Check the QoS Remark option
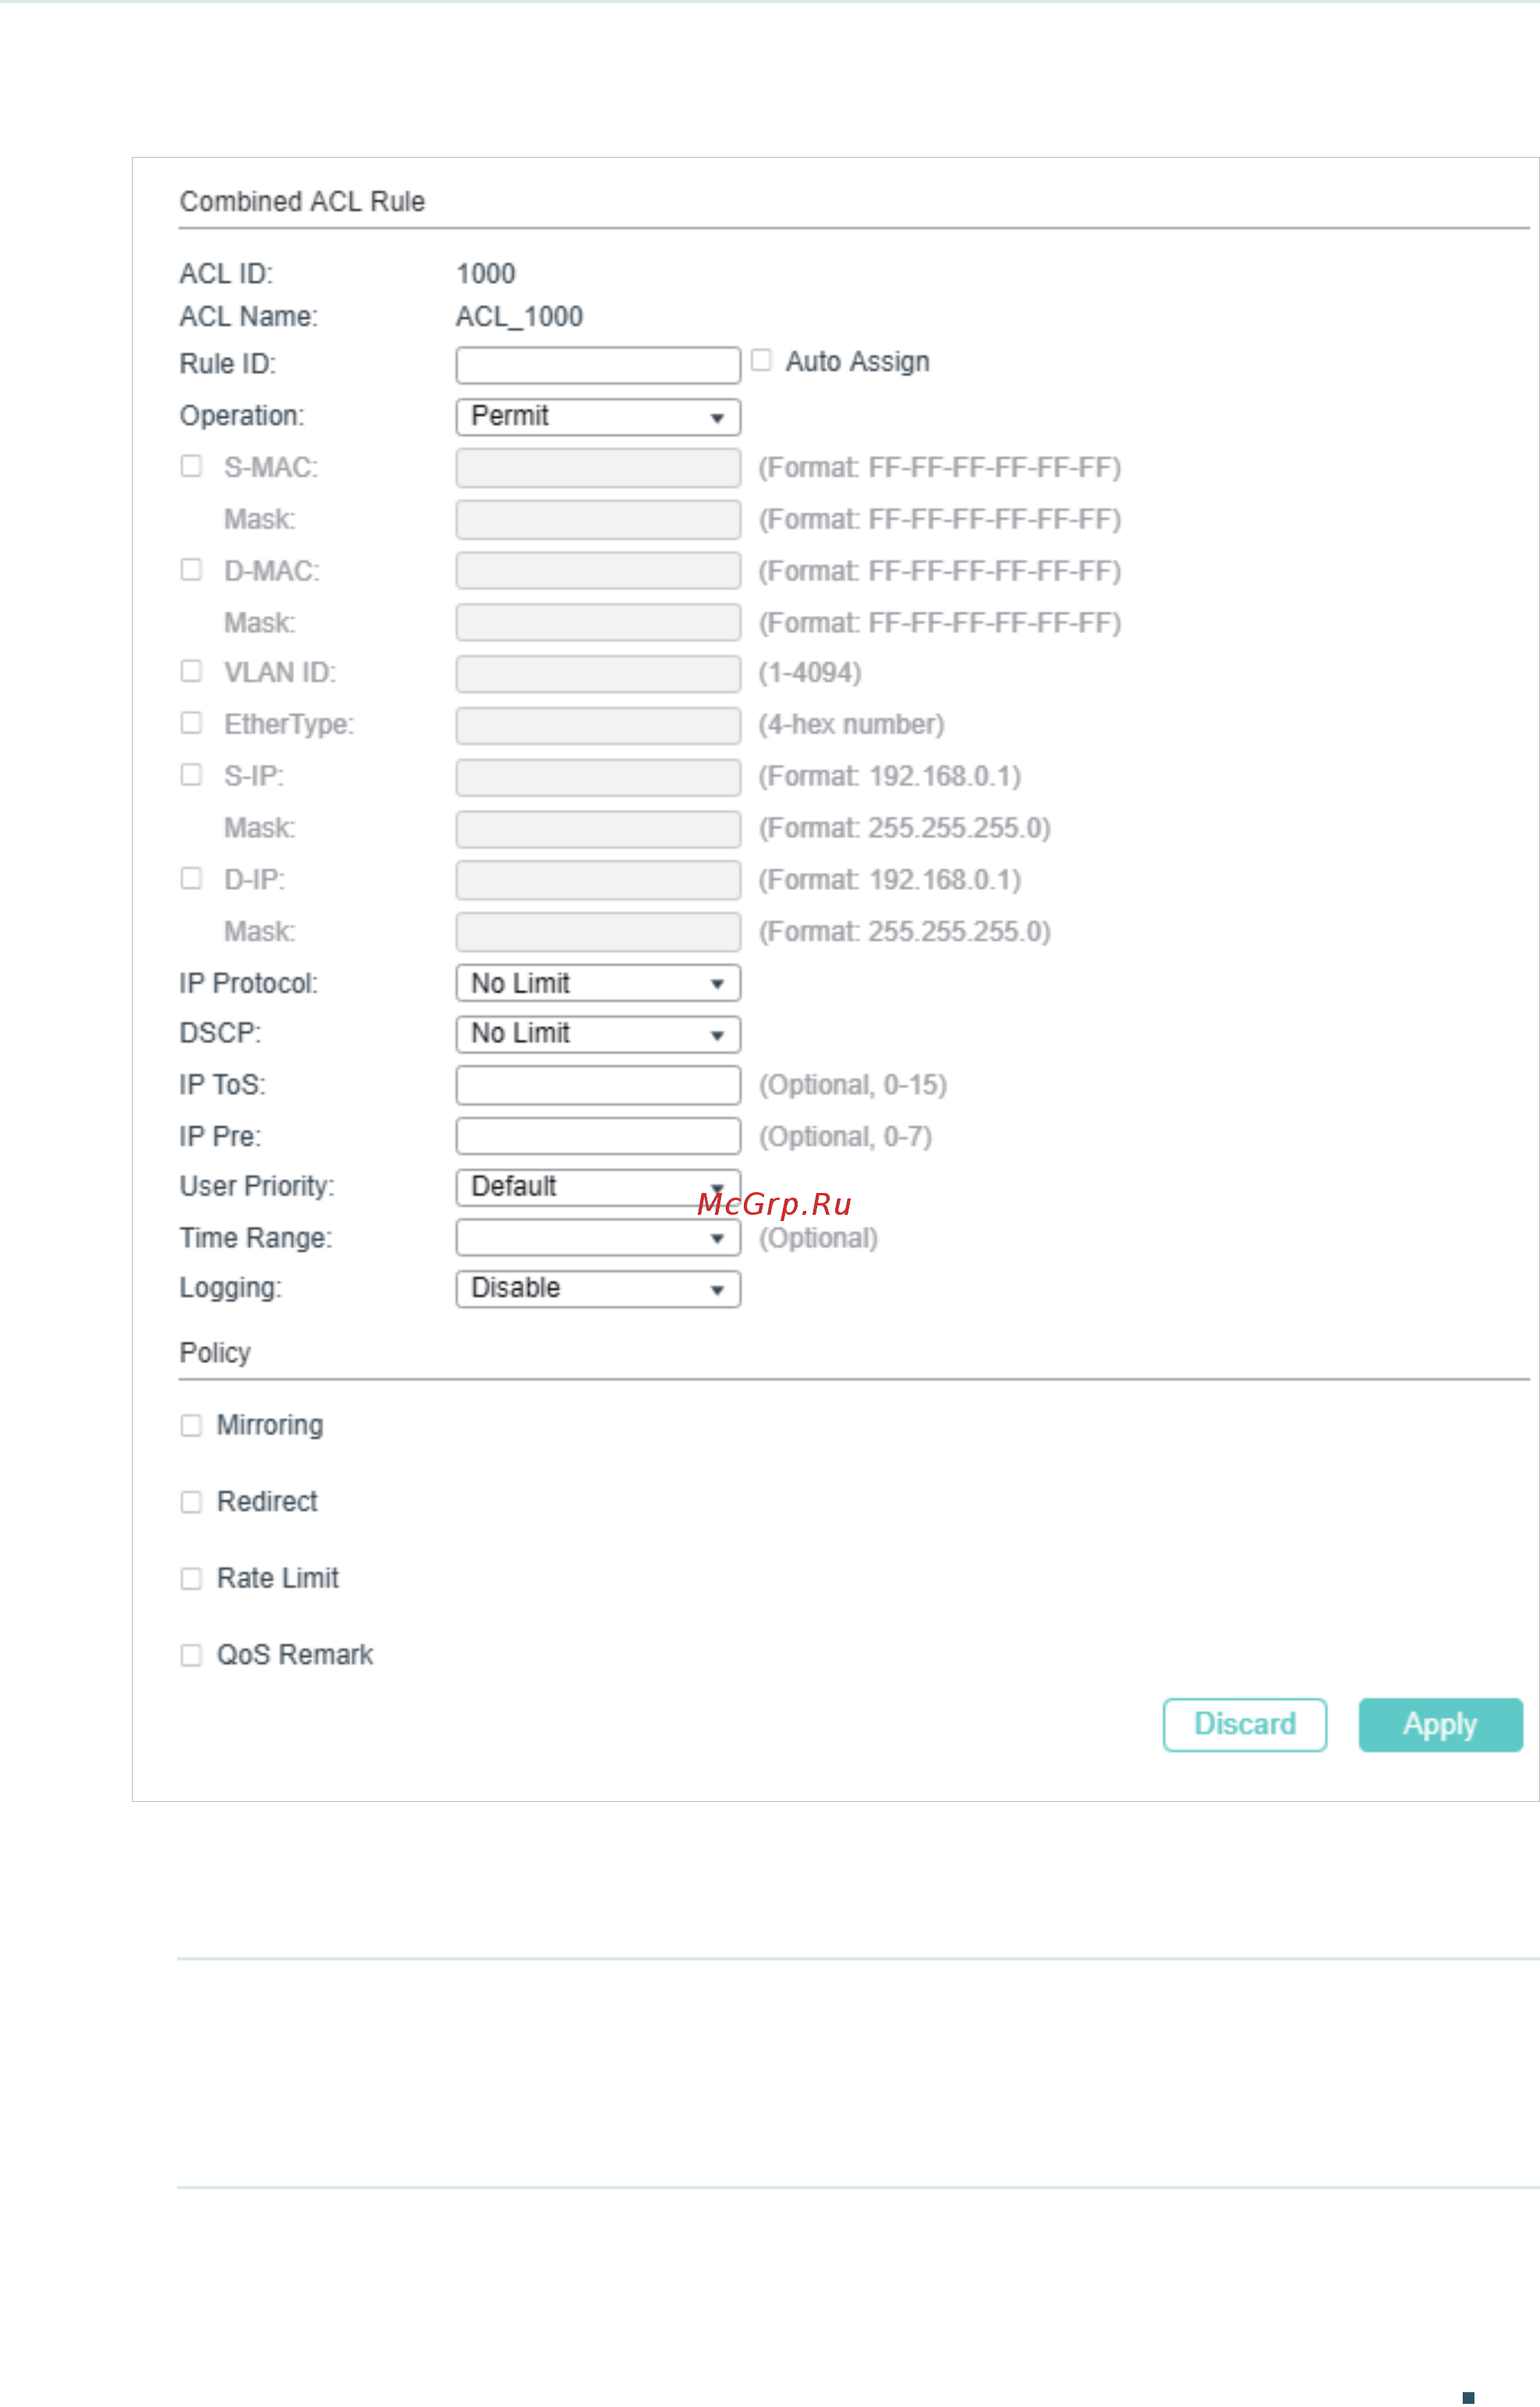The height and width of the screenshot is (2407, 1540). (x=191, y=1654)
